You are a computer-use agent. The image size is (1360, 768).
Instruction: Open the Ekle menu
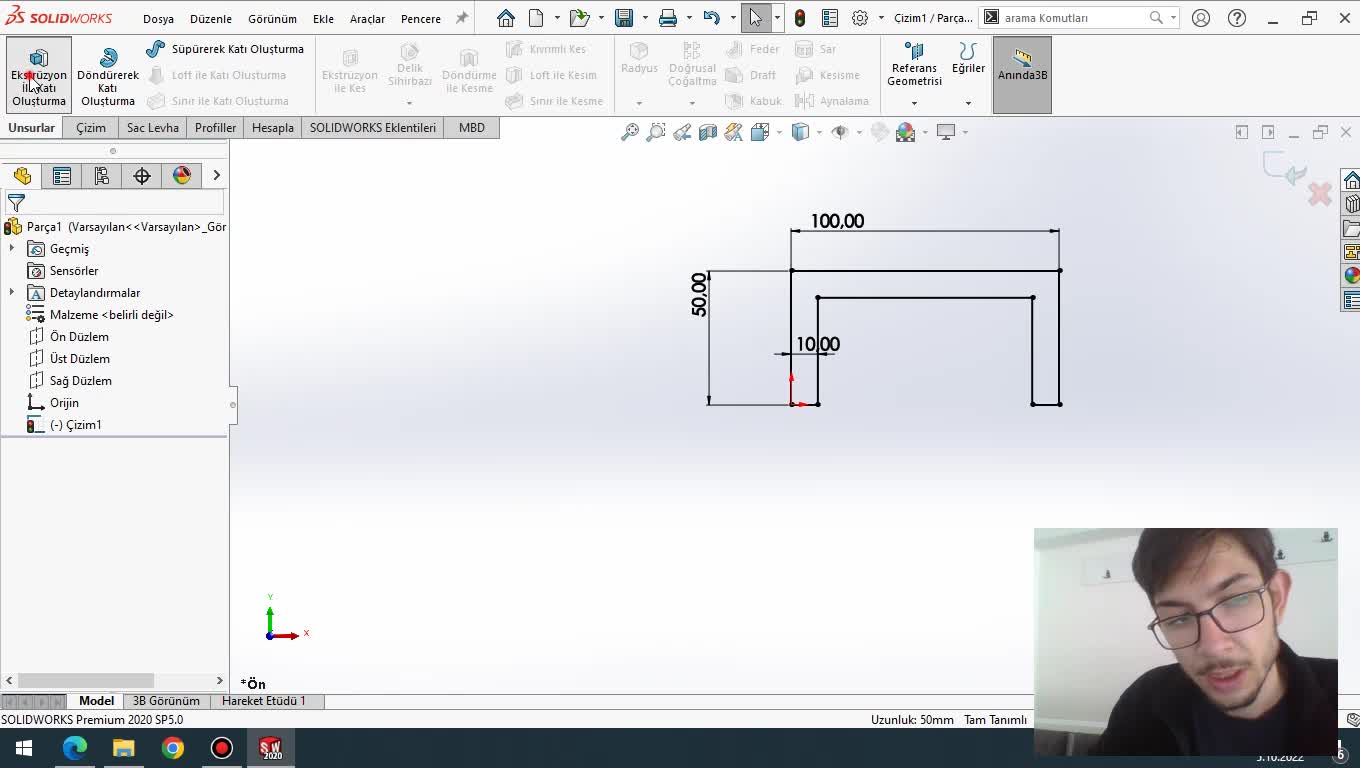(323, 19)
